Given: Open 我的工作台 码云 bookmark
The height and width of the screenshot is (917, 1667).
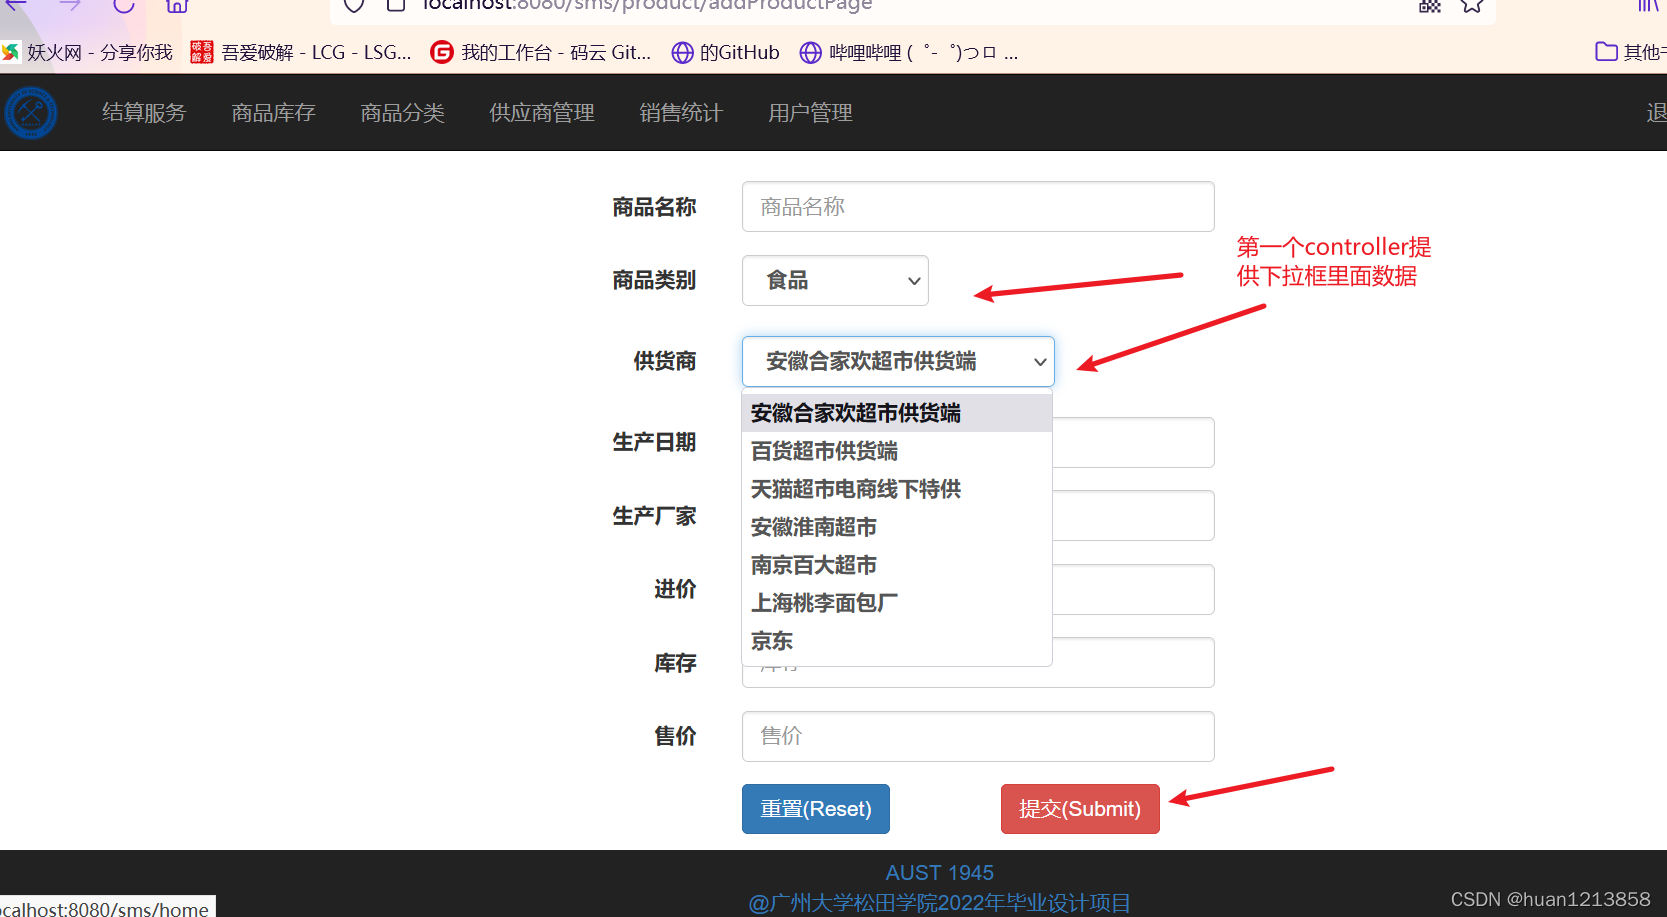Looking at the screenshot, I should [541, 52].
